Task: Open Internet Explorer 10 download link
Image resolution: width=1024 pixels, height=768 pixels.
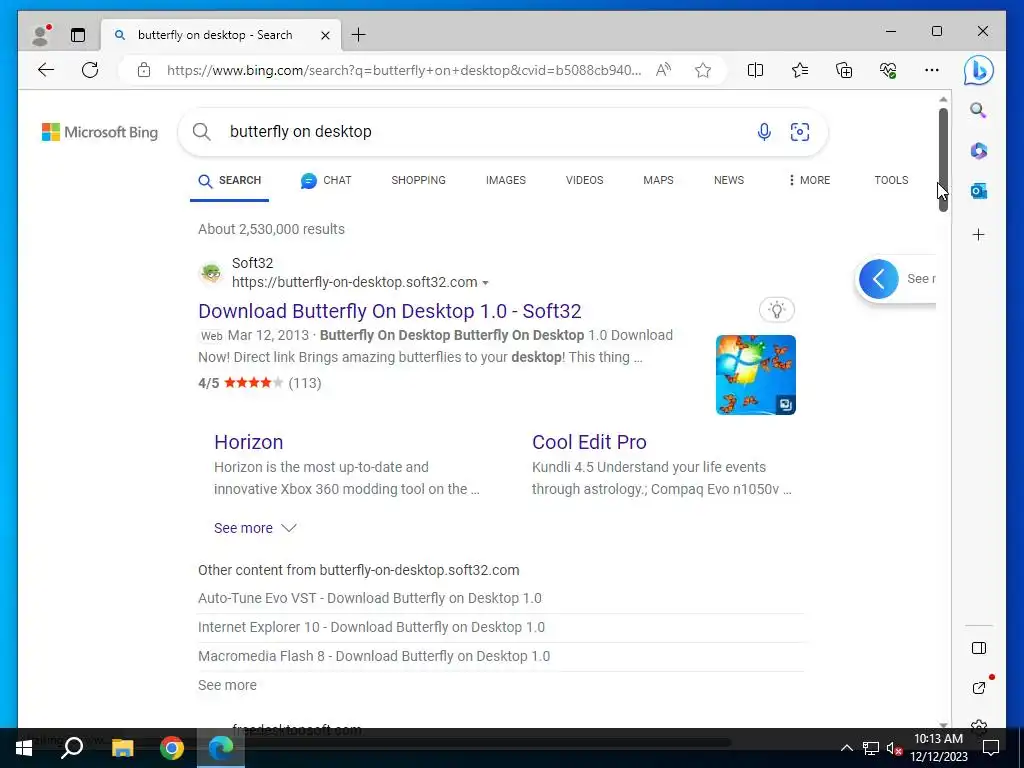Action: (x=371, y=627)
